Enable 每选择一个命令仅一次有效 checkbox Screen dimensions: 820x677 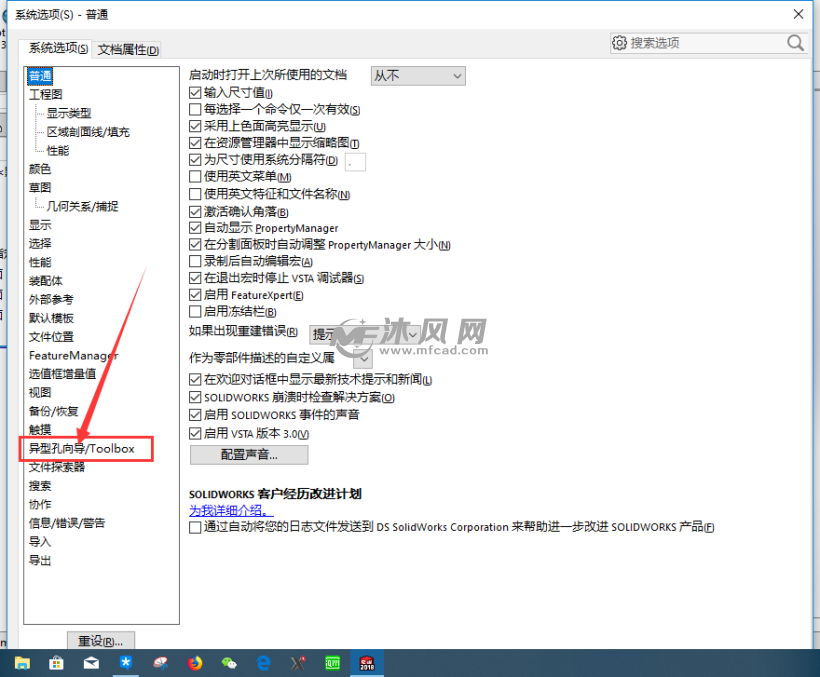click(195, 110)
